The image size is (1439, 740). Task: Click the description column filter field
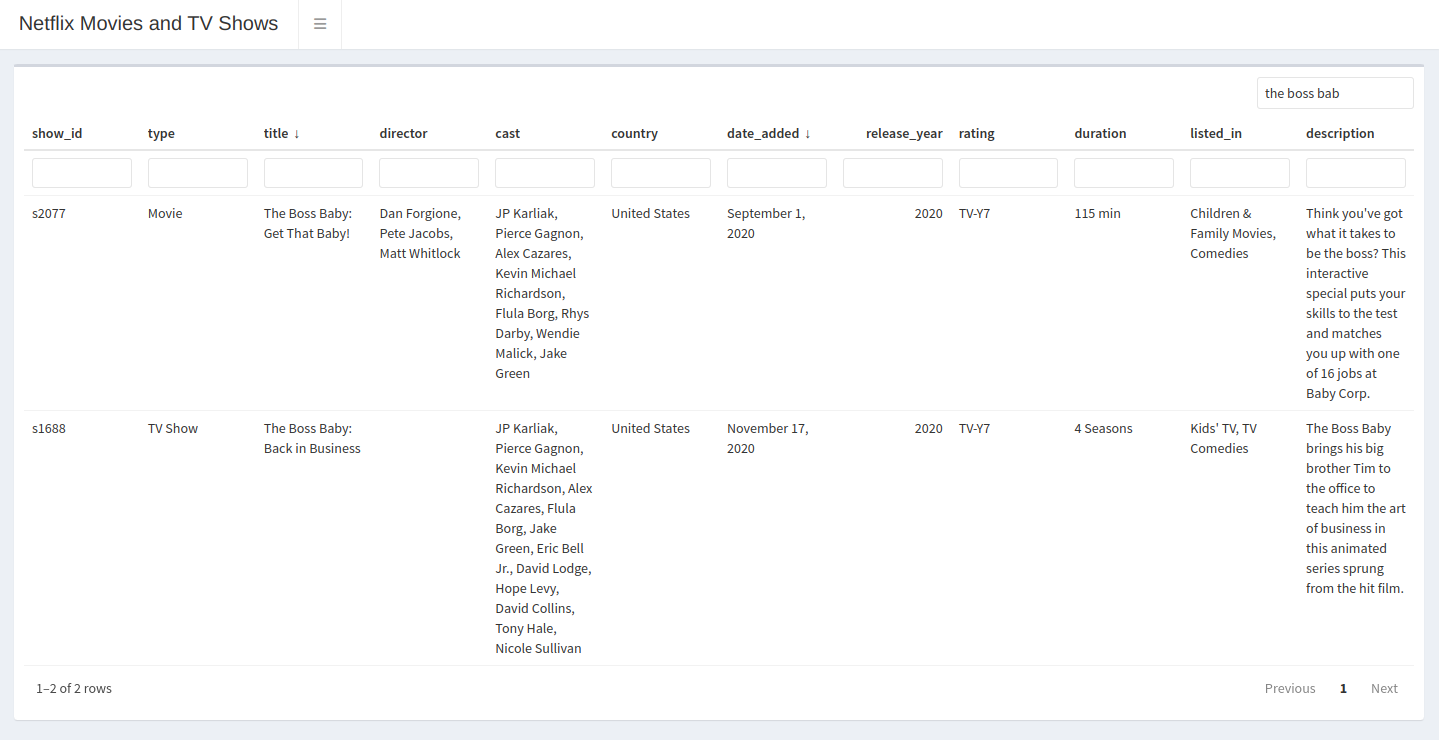(1356, 173)
